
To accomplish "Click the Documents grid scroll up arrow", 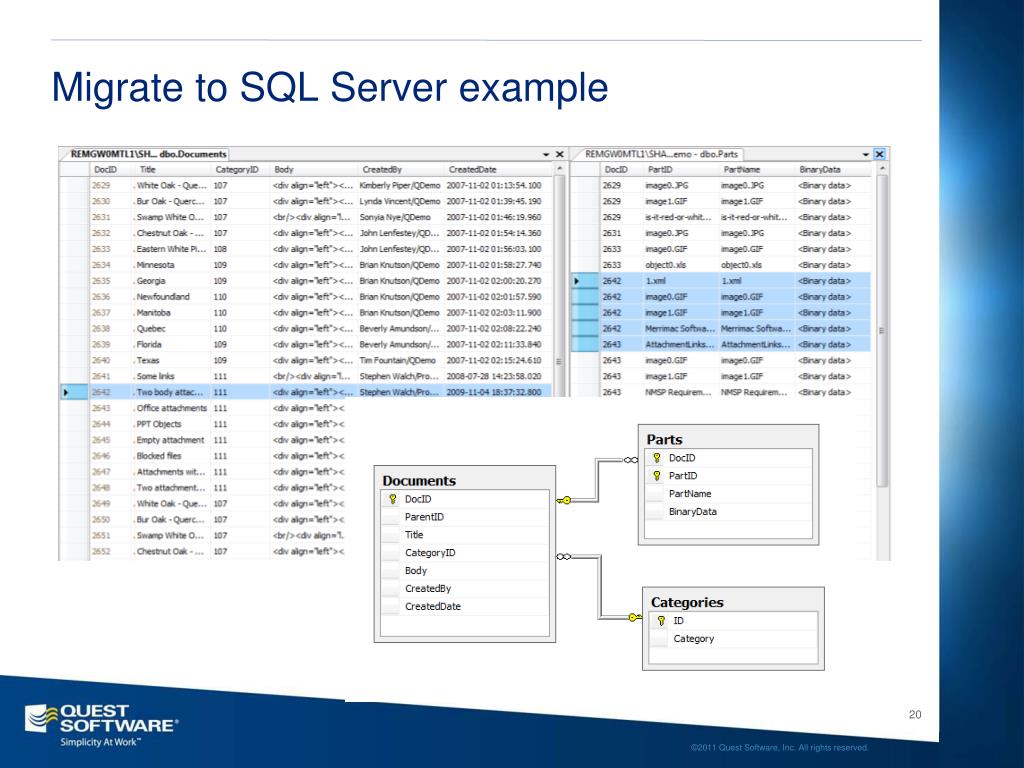I will pos(559,169).
